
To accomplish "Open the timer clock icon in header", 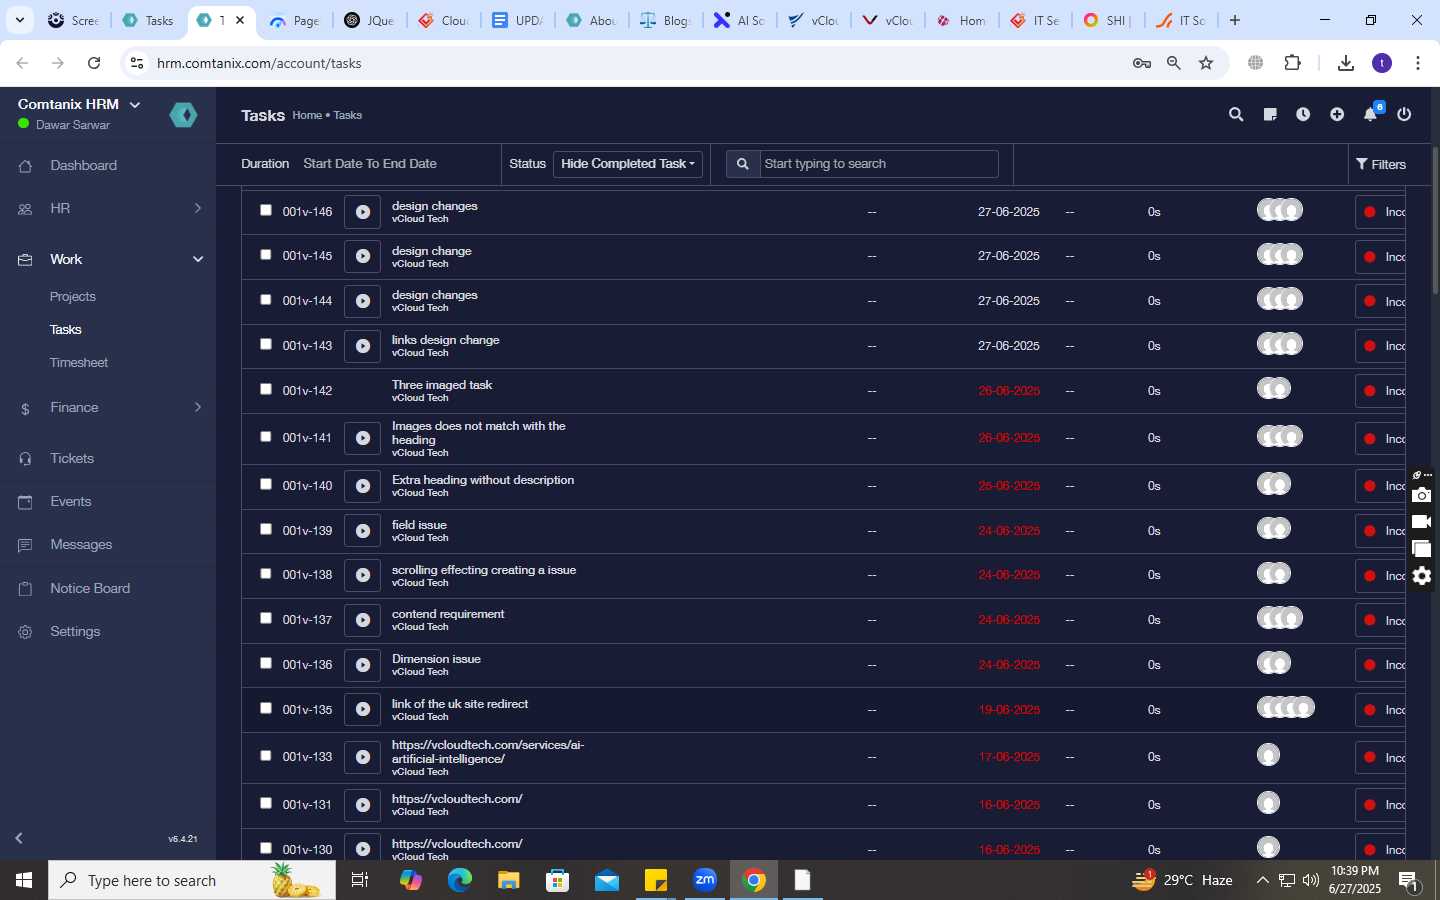I will pyautogui.click(x=1303, y=115).
